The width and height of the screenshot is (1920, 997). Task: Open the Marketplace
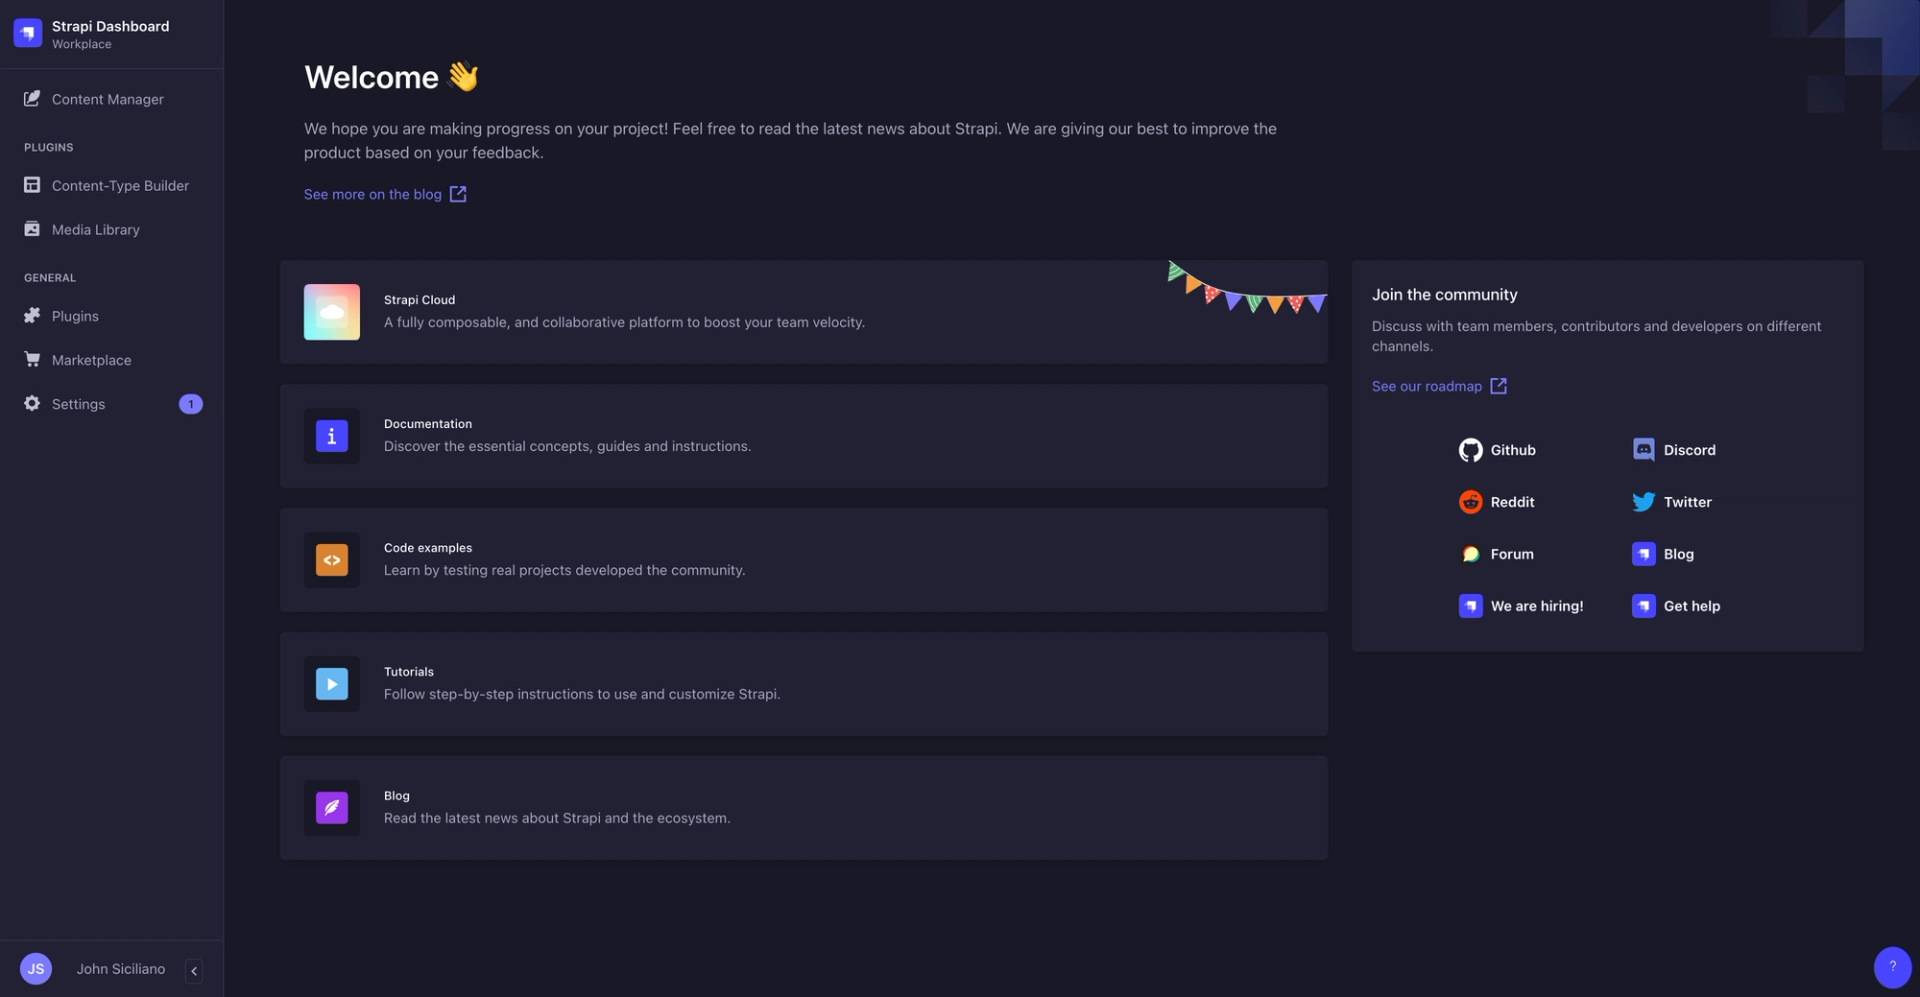click(x=91, y=359)
